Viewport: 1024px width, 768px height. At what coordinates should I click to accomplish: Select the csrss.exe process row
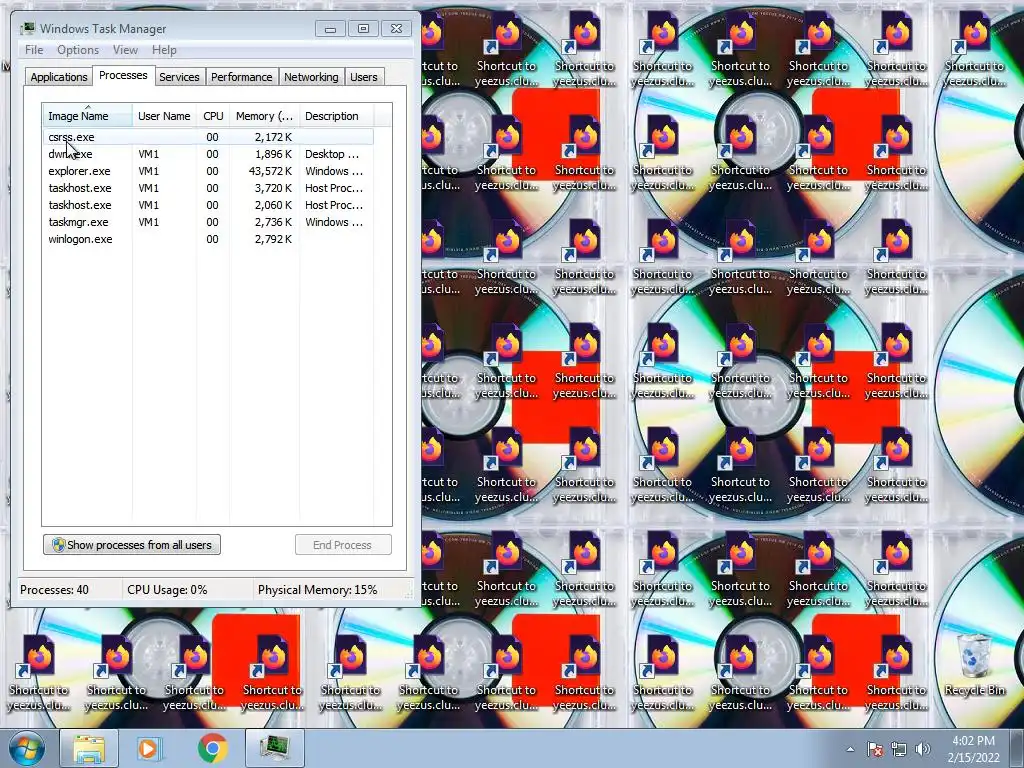tap(208, 137)
